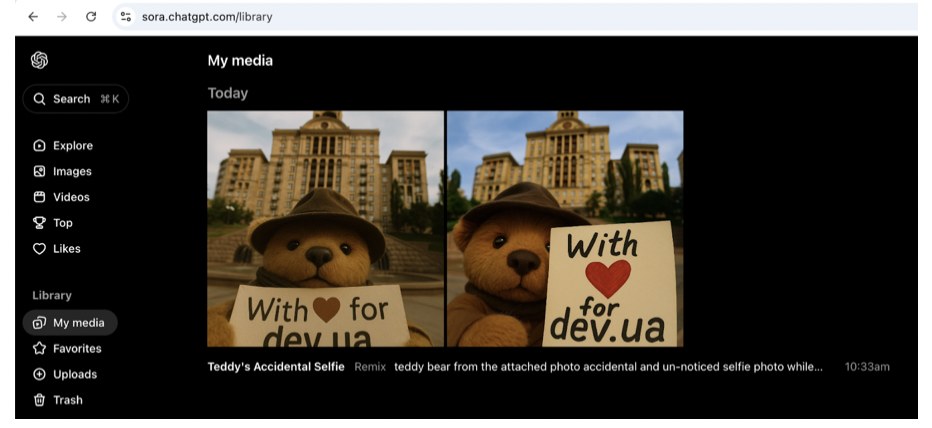Viewport: 932px width, 428px height.
Task: Go back with browser back arrow
Action: [33, 17]
